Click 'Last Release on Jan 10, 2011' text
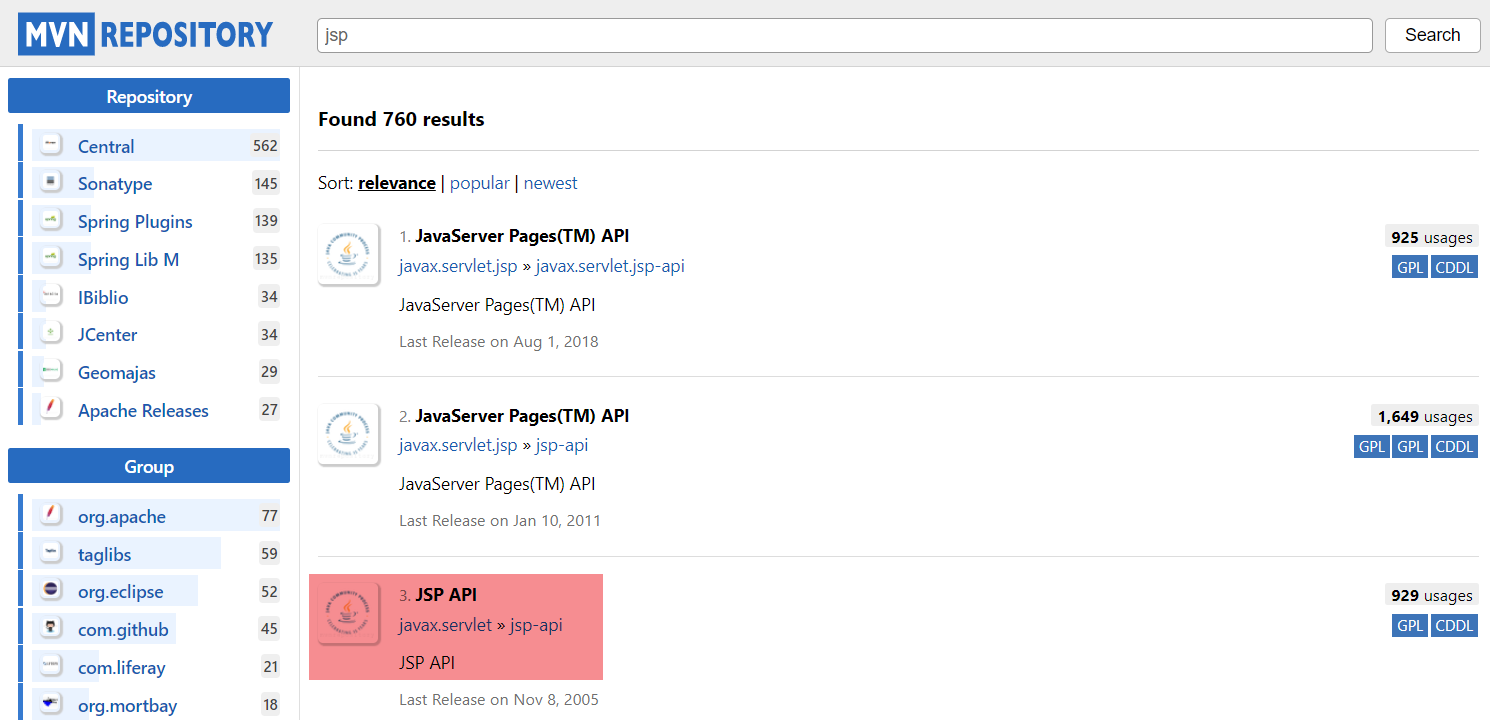 pyautogui.click(x=500, y=520)
